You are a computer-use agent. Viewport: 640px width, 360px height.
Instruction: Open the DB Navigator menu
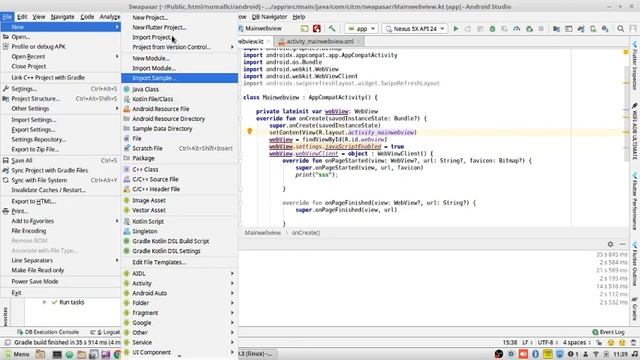coord(269,17)
